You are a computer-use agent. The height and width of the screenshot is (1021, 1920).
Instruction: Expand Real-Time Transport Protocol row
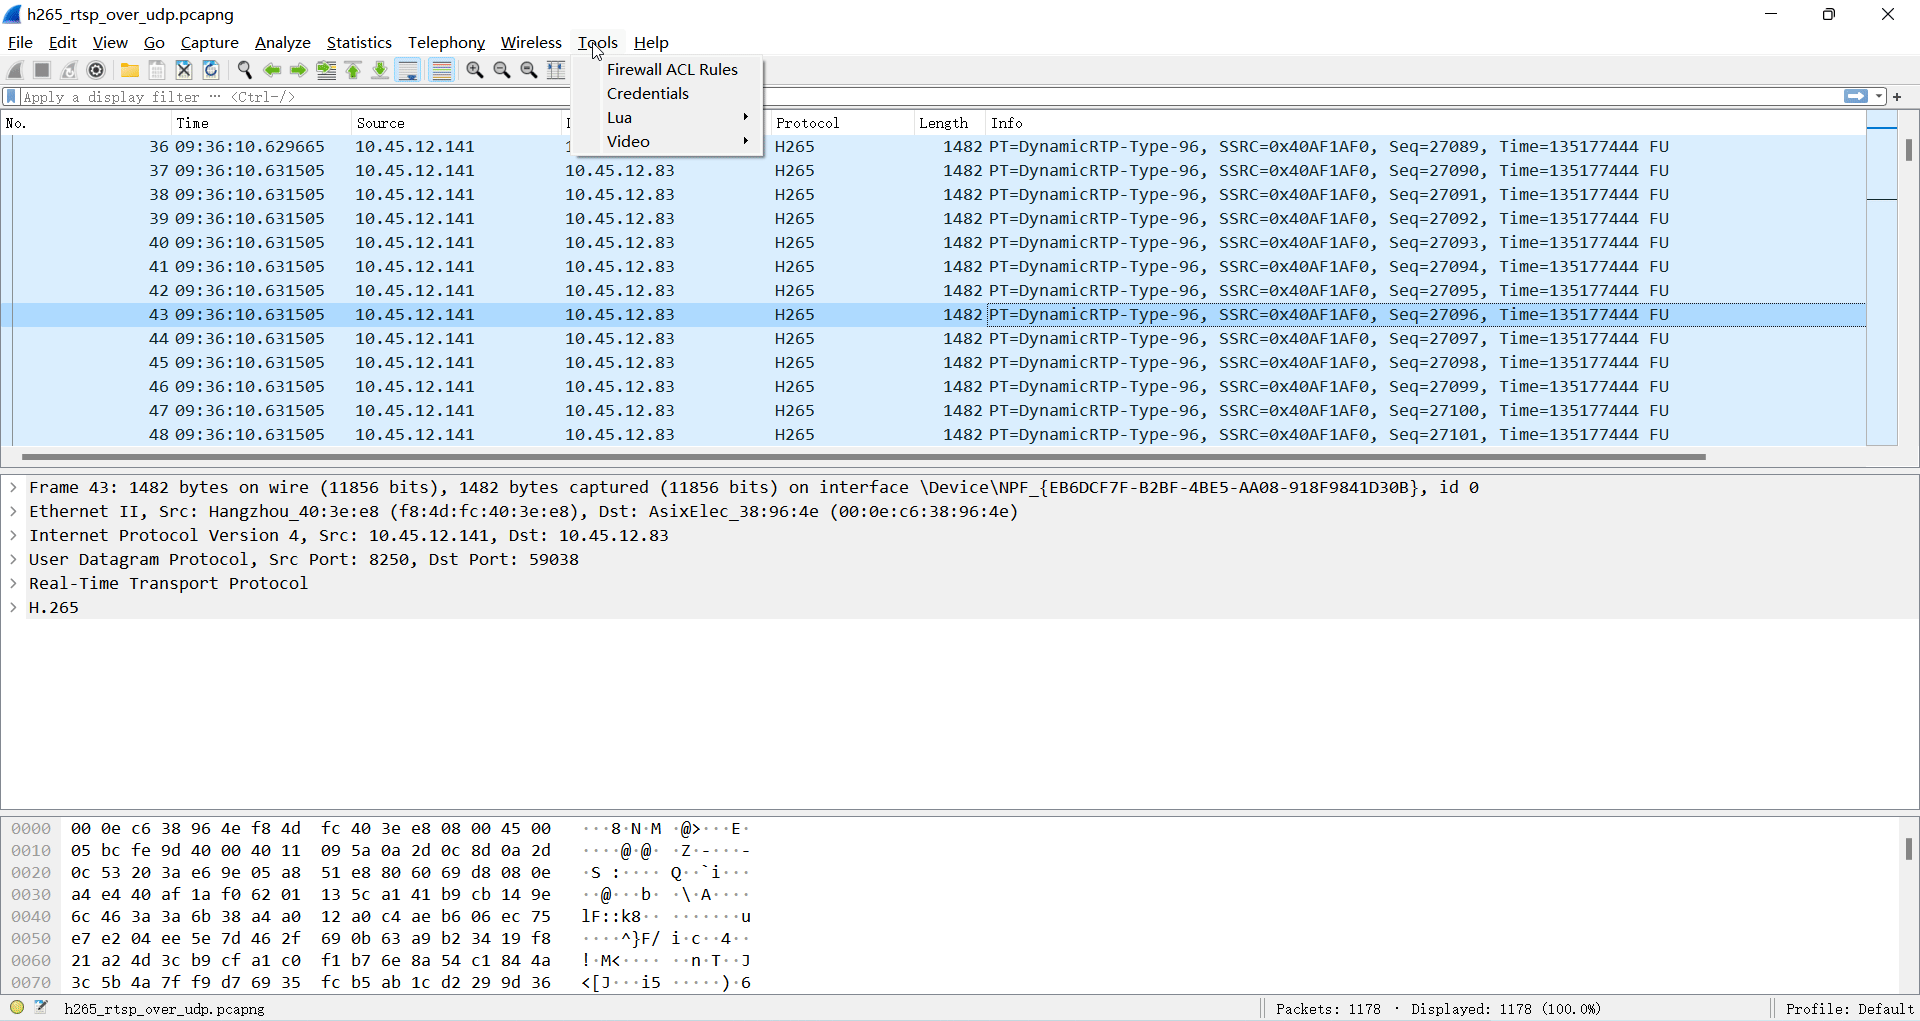click(13, 584)
